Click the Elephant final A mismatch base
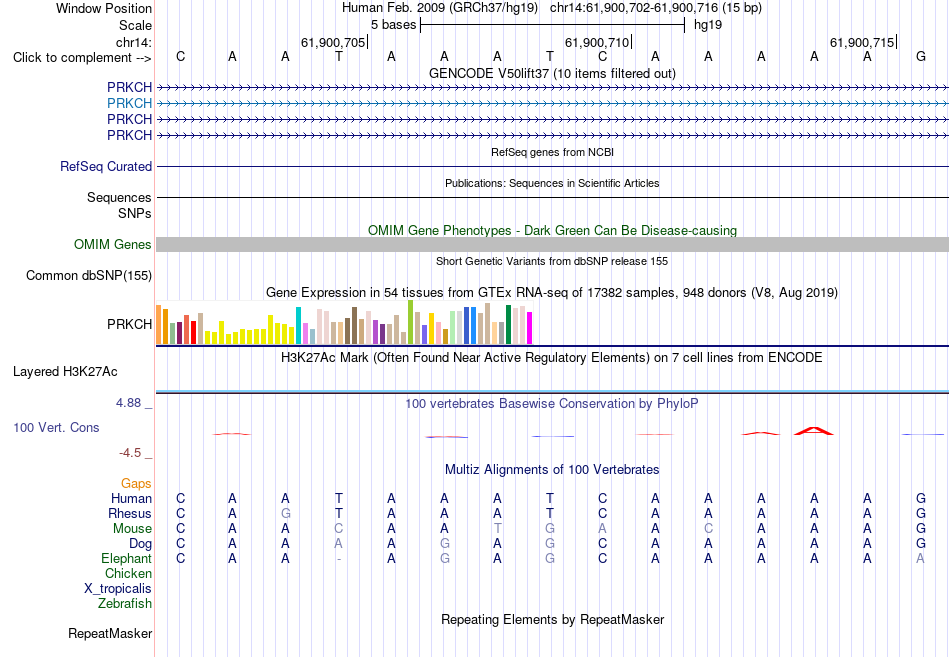Viewport: 950px width, 657px height. coord(920,559)
